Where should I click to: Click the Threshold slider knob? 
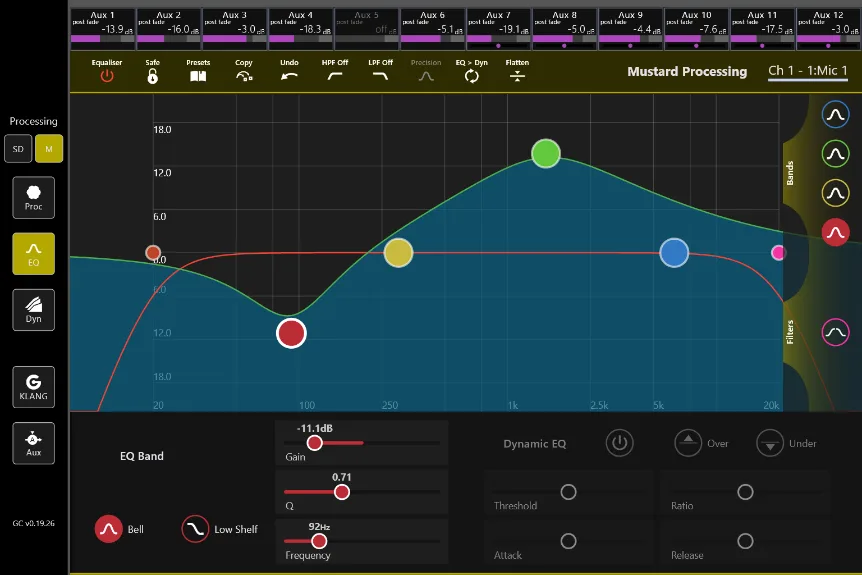(568, 492)
